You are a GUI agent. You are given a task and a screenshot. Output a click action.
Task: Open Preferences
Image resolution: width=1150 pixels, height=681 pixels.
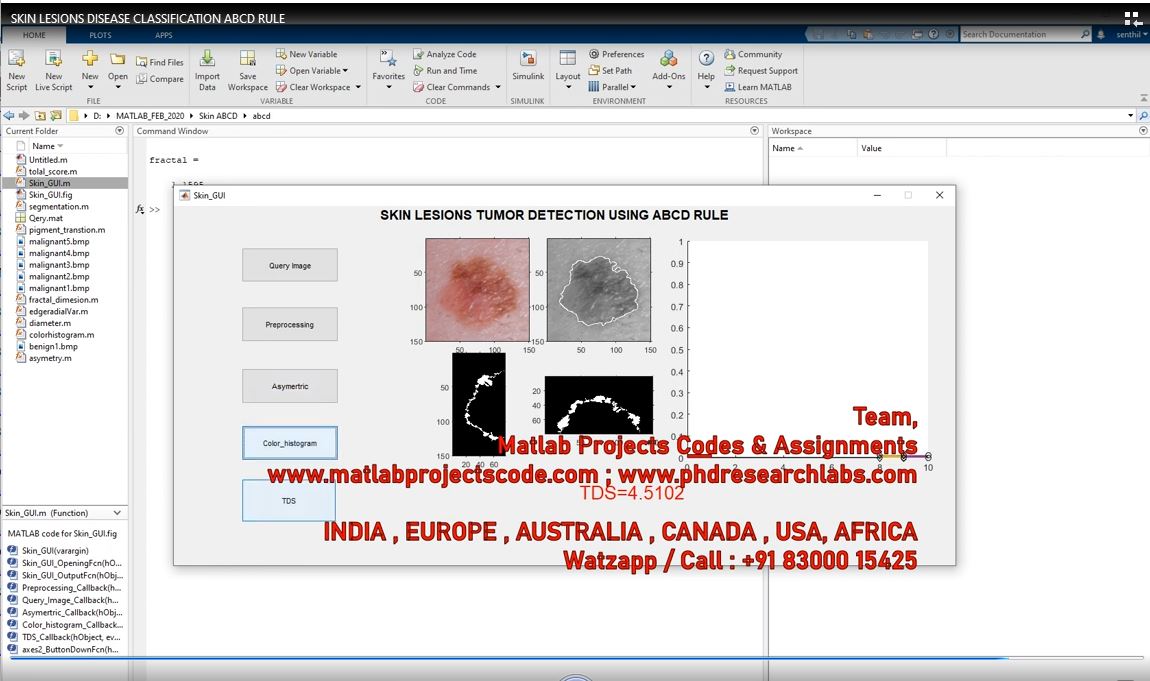pyautogui.click(x=616, y=54)
